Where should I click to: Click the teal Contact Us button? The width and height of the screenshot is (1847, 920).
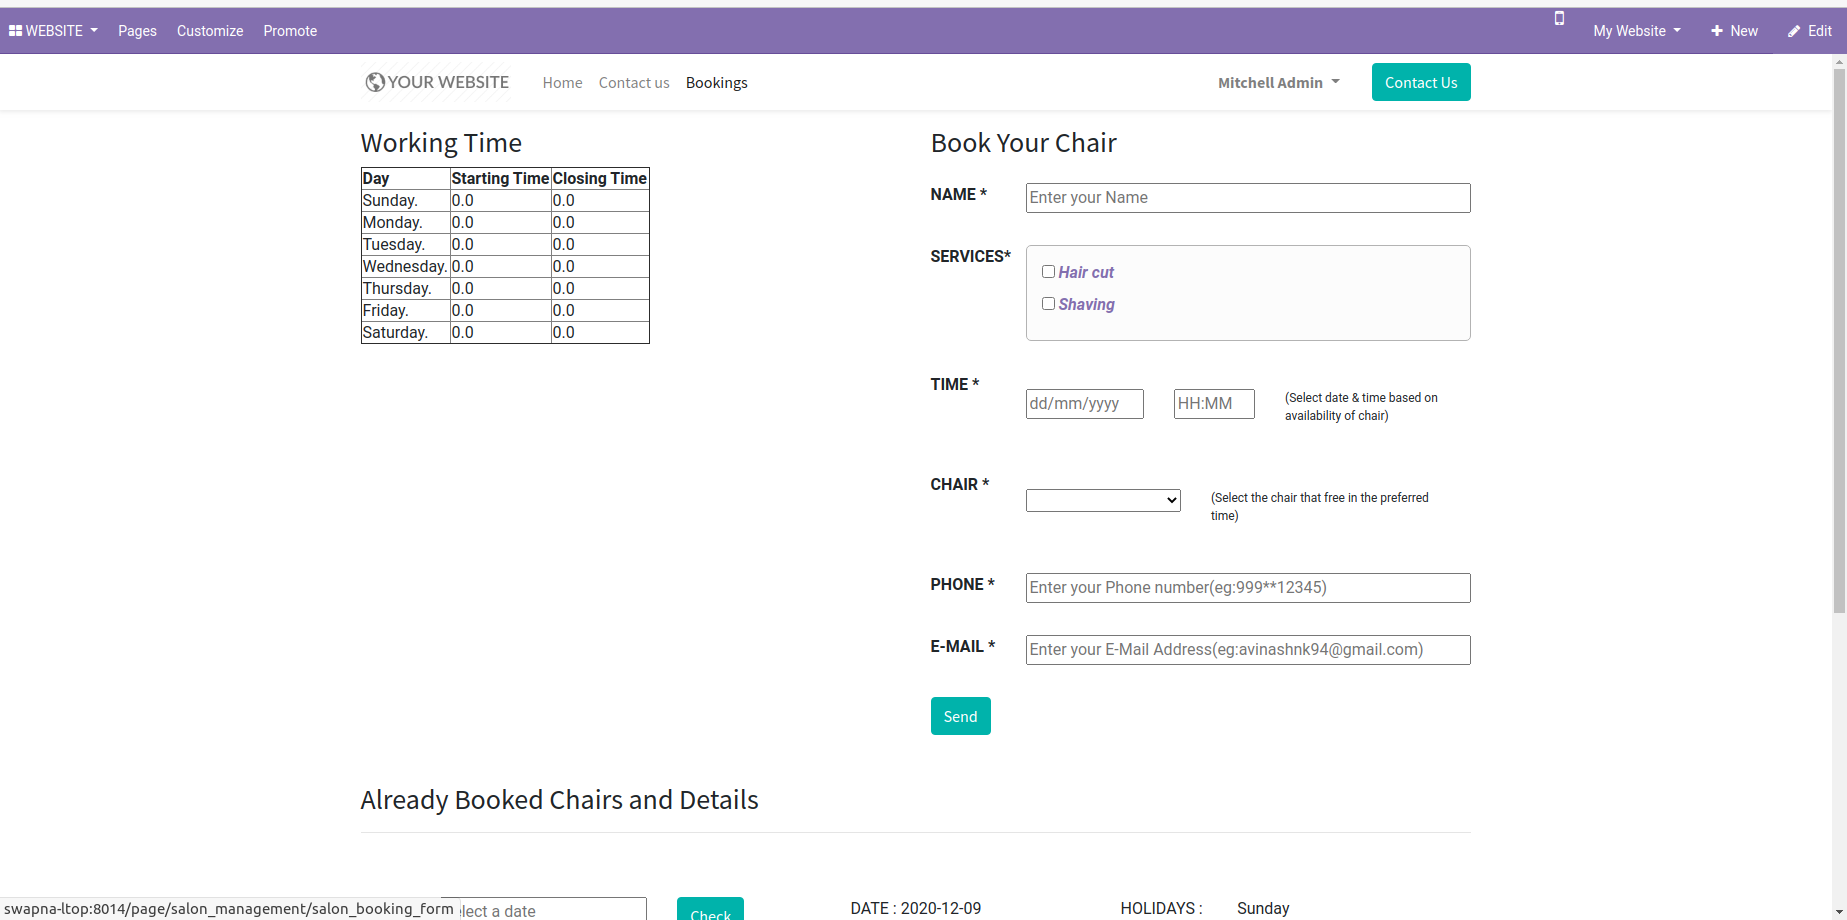click(x=1421, y=82)
